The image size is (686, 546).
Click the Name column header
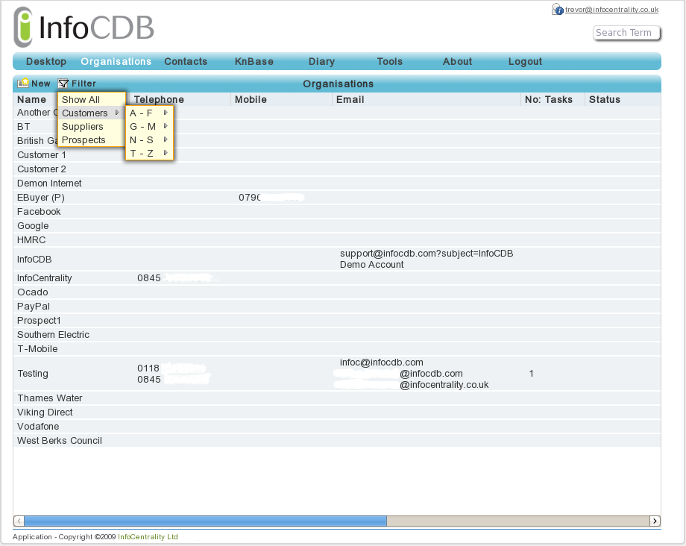[32, 100]
